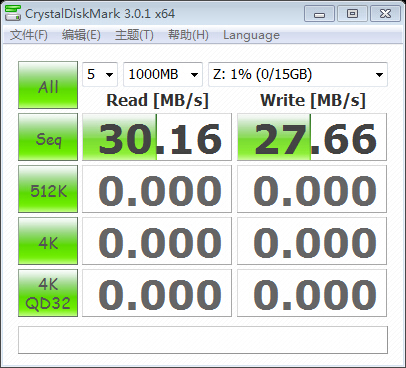Start the 512K random test
Viewport: 406px width, 368px height.
click(48, 189)
